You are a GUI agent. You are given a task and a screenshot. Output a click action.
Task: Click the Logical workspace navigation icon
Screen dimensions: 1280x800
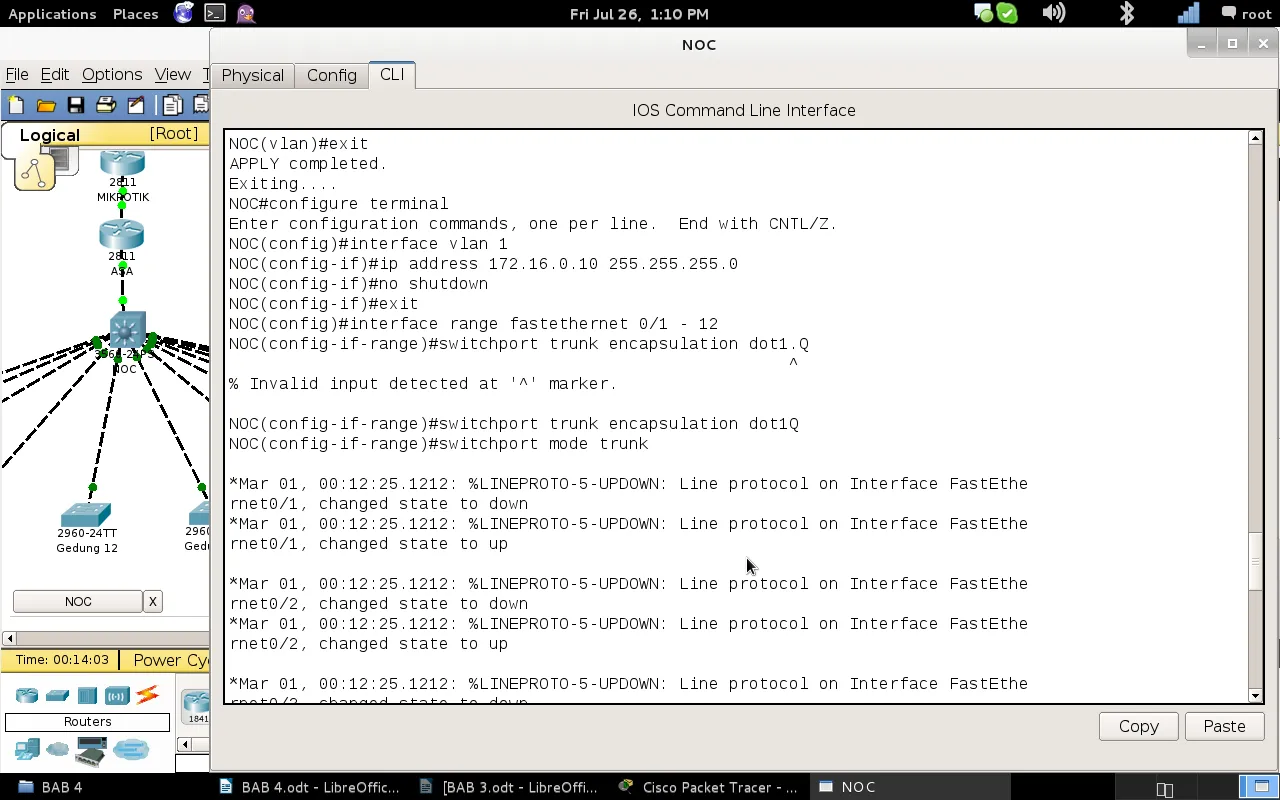point(35,172)
